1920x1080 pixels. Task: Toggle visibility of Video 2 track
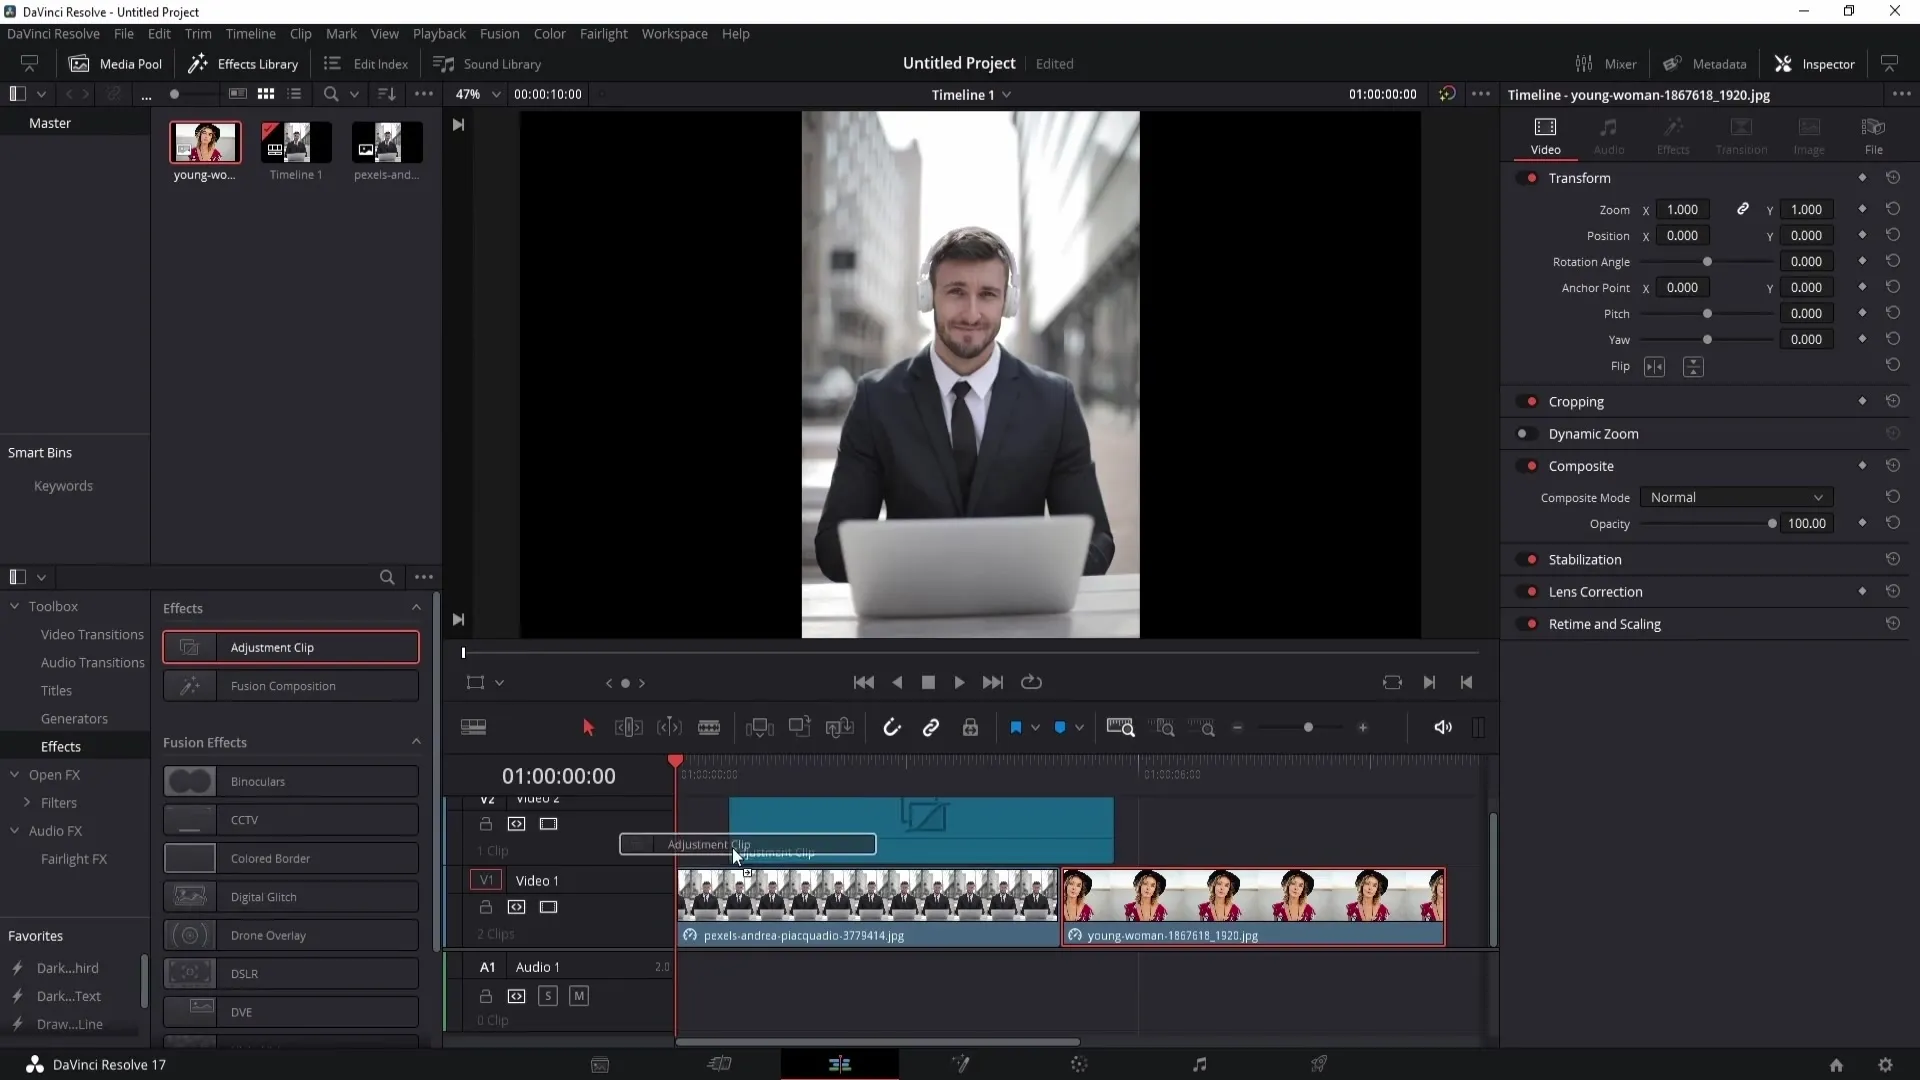point(547,823)
